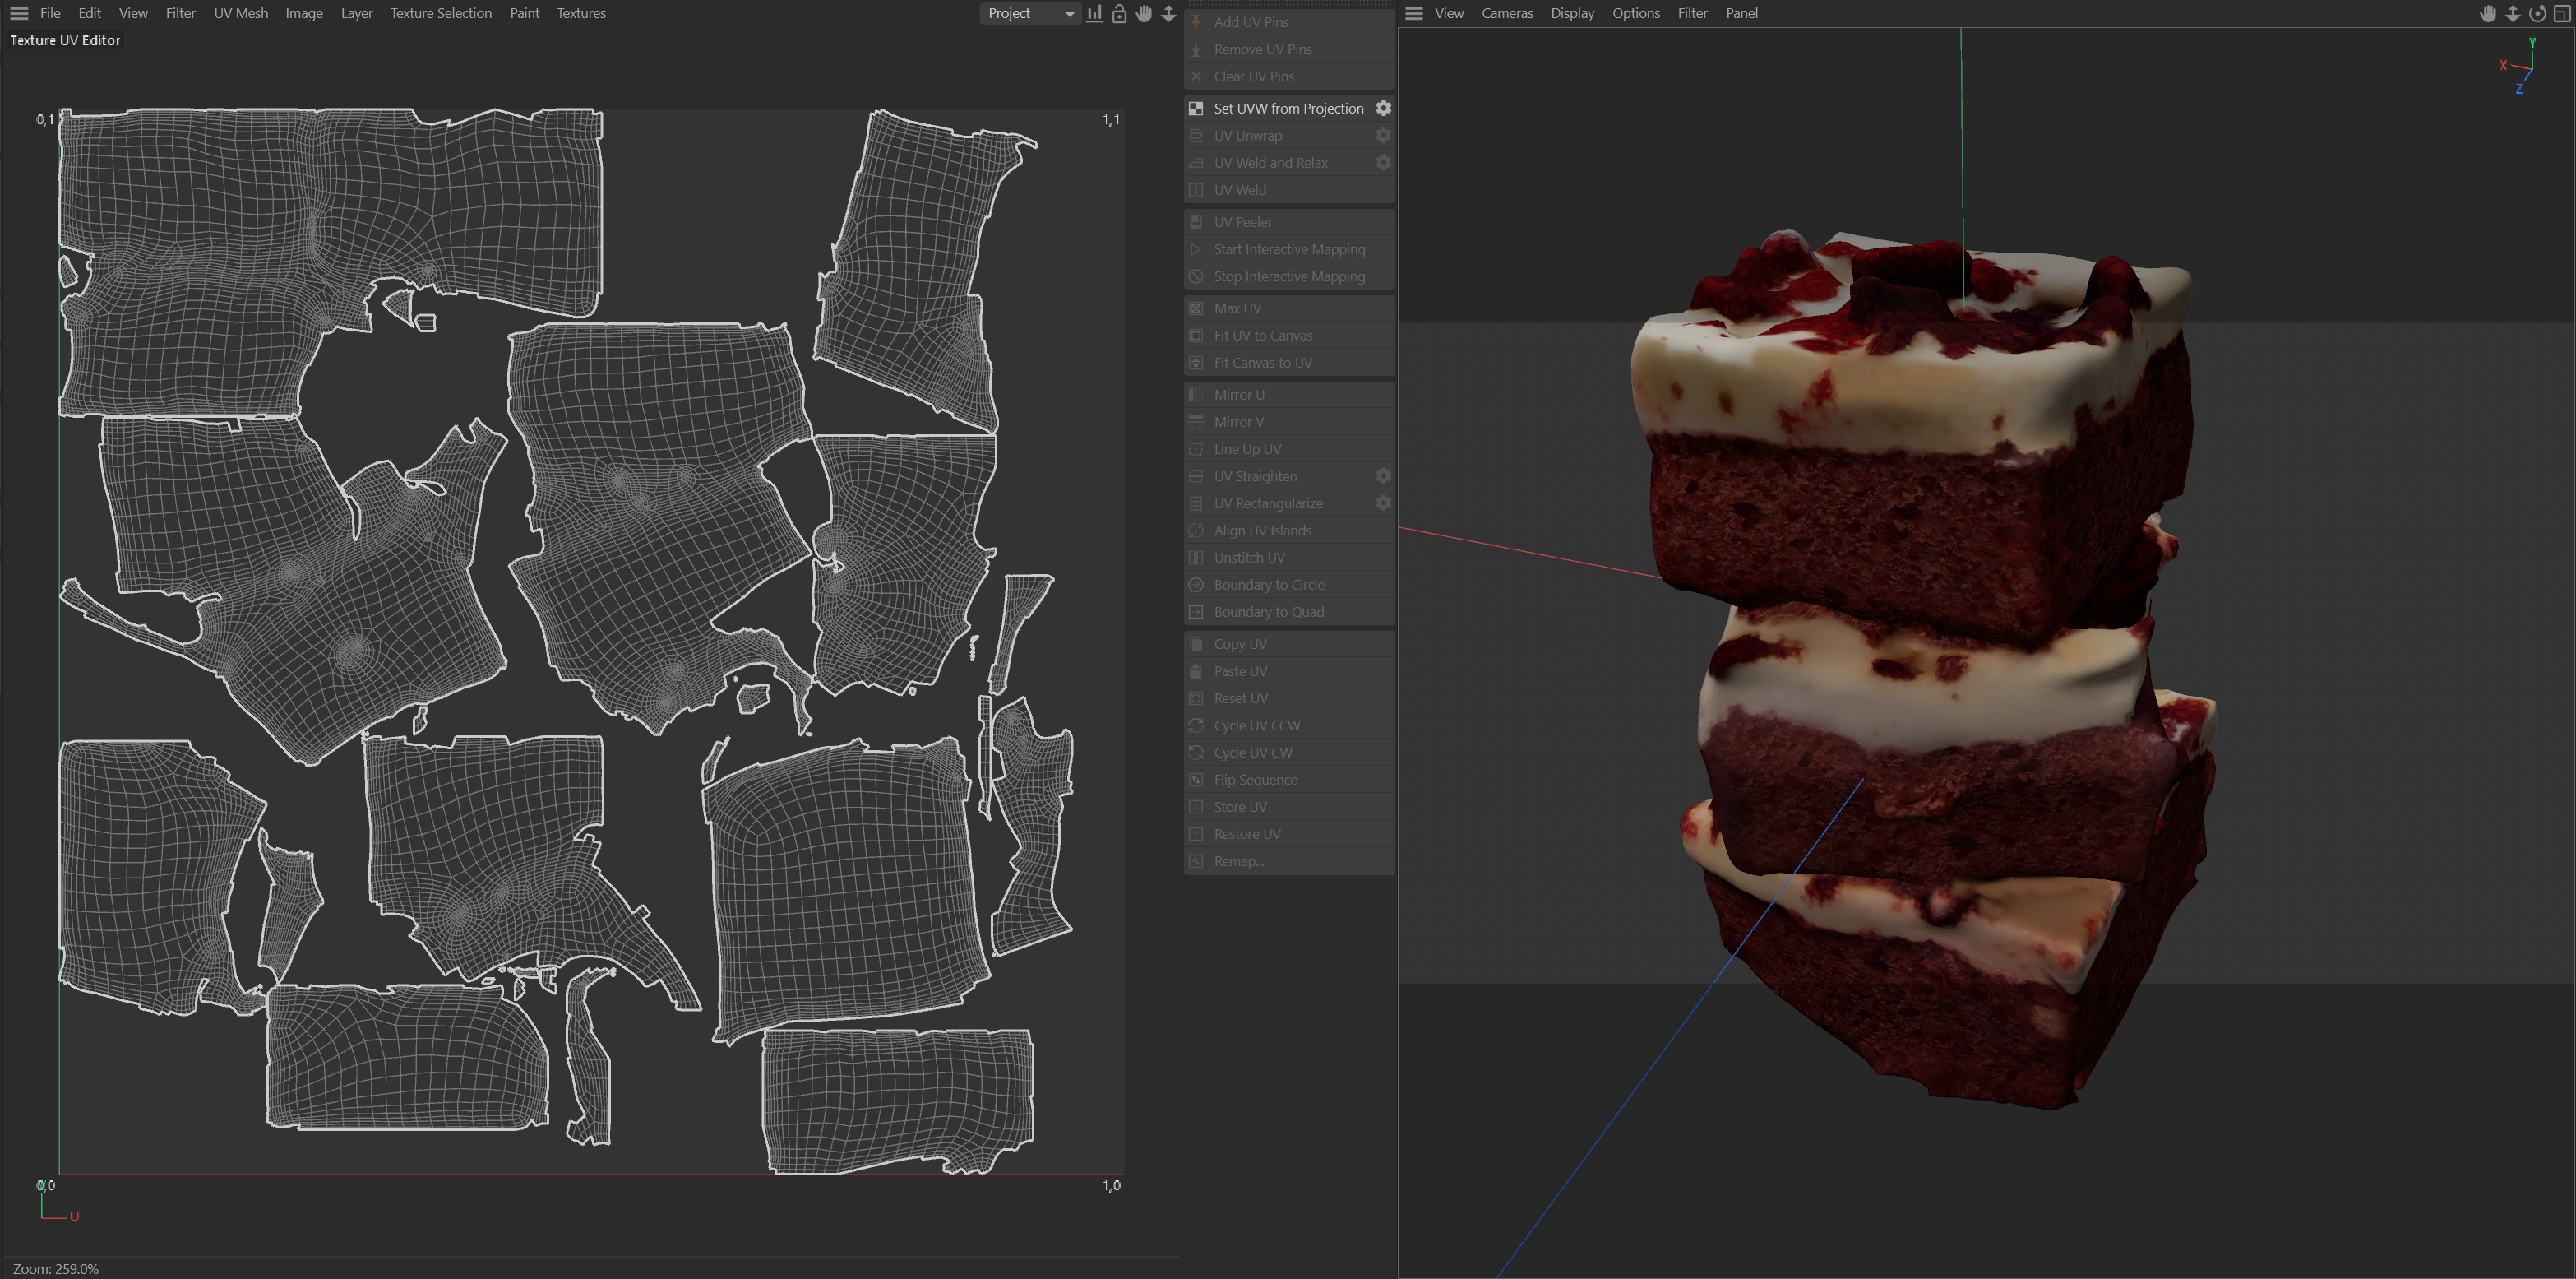Click 3D viewport pan hand icon
Screen dimensions: 2576x1279
[x=2488, y=13]
